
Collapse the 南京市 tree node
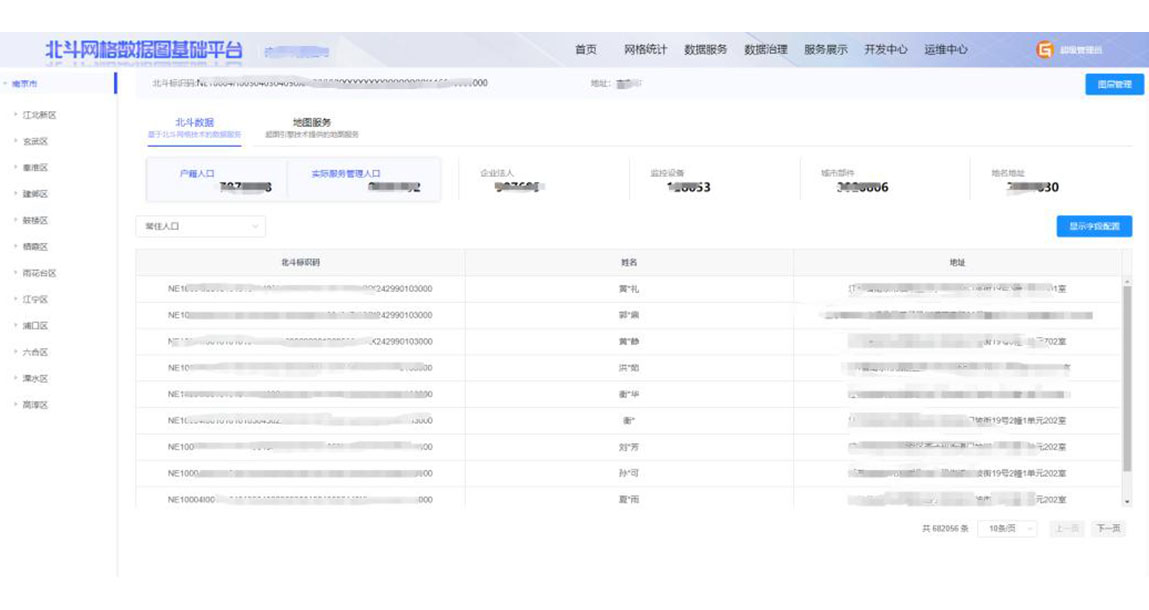pyautogui.click(x=5, y=84)
